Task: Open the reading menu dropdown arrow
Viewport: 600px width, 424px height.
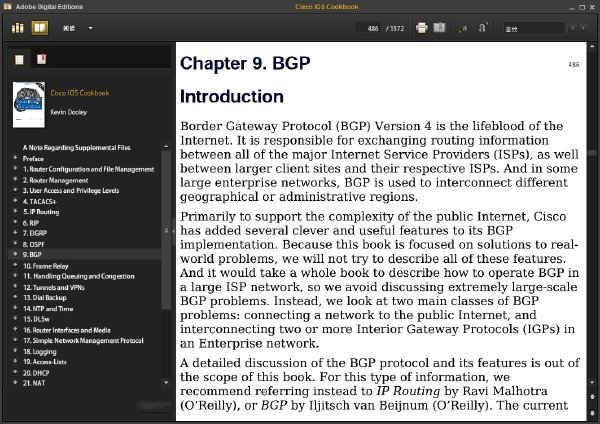Action: pos(90,28)
